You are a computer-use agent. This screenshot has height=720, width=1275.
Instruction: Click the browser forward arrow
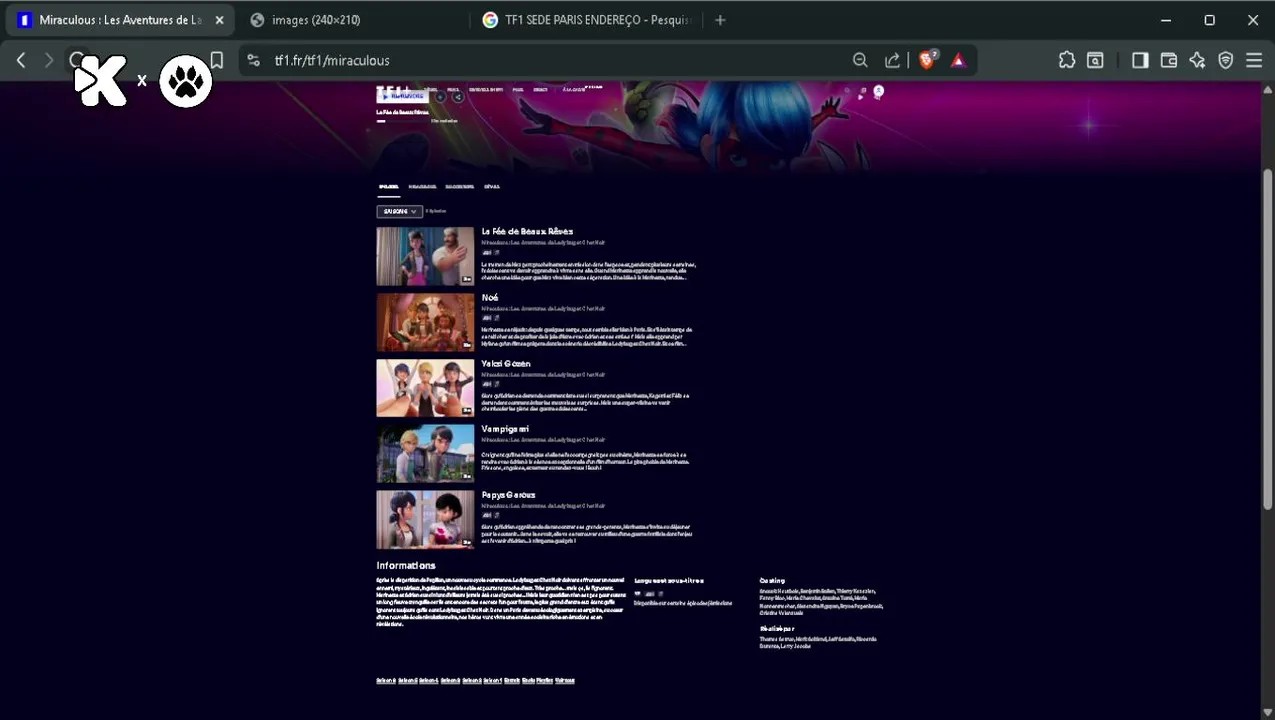pos(48,60)
